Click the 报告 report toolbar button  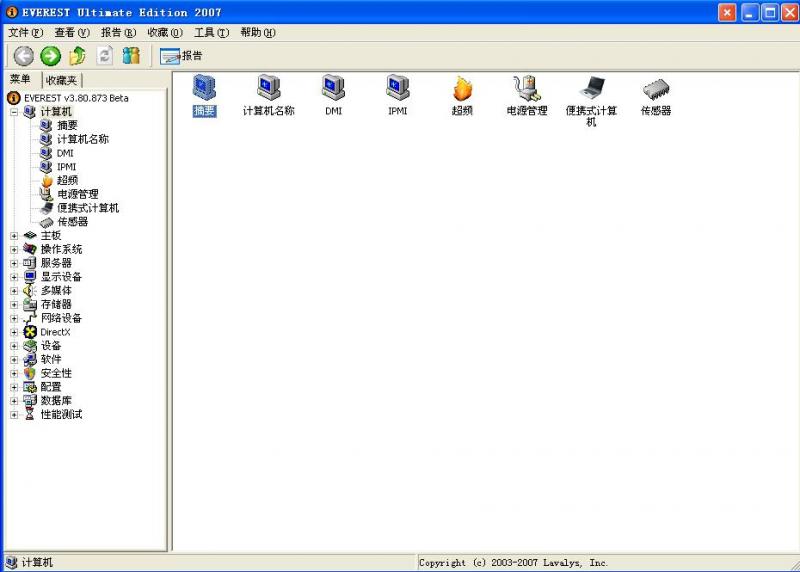181,56
